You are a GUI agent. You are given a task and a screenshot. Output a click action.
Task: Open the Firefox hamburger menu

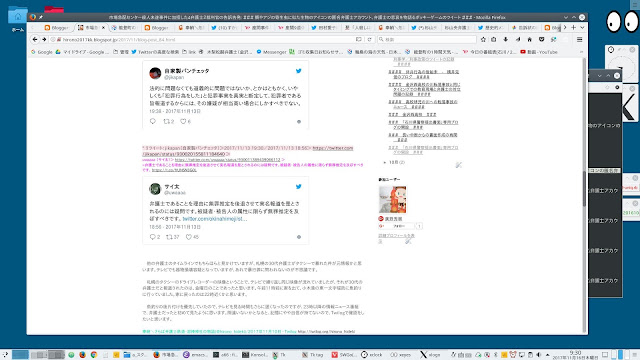580,40
